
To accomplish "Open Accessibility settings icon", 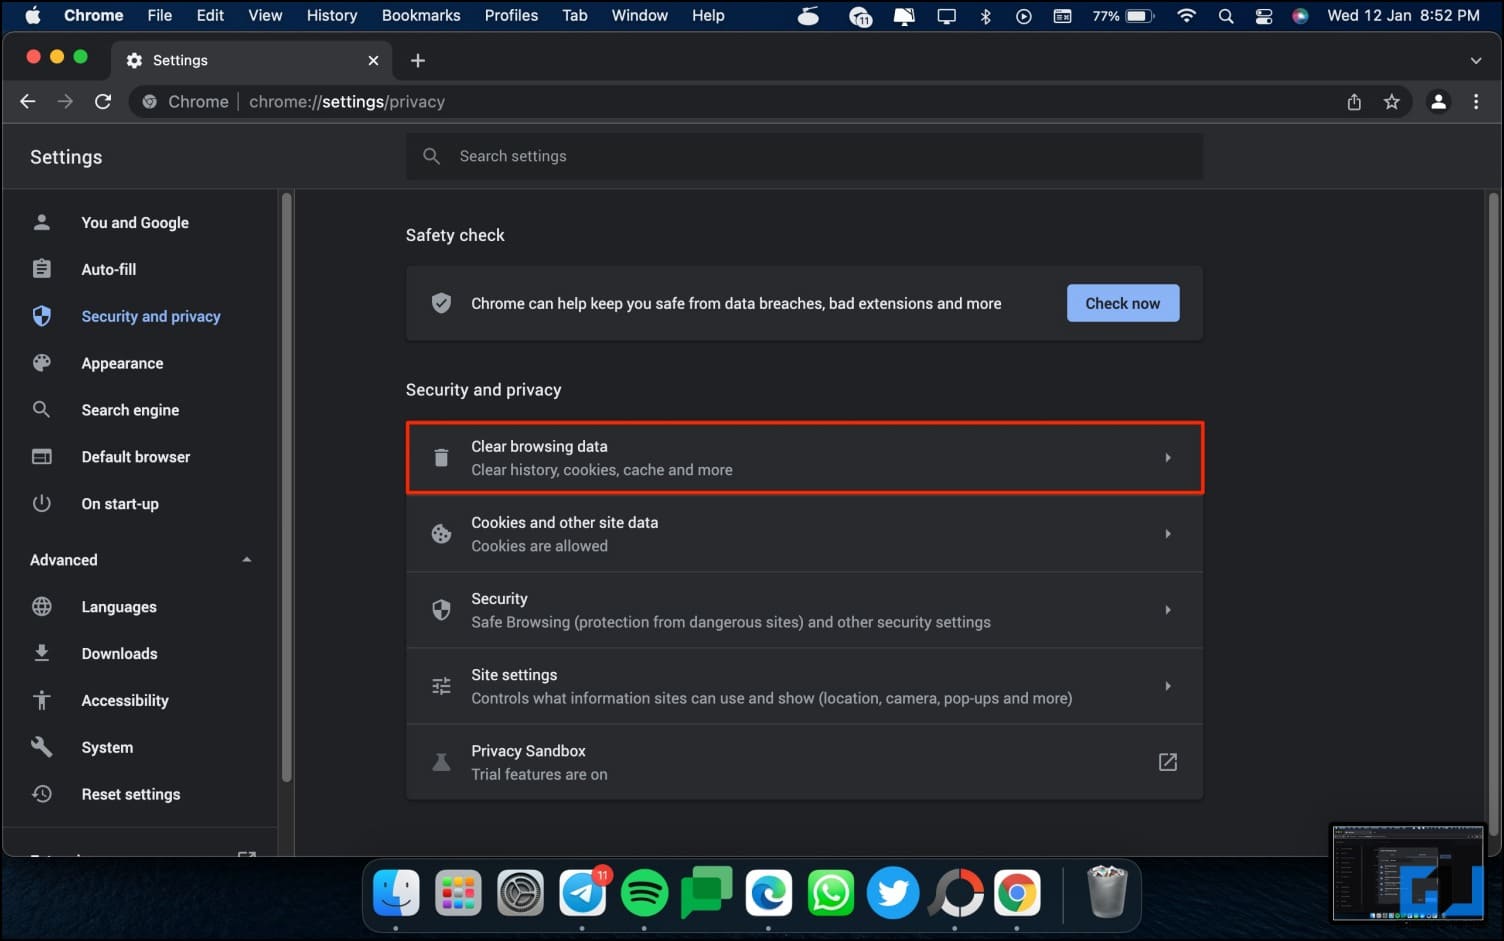I will click(x=42, y=700).
